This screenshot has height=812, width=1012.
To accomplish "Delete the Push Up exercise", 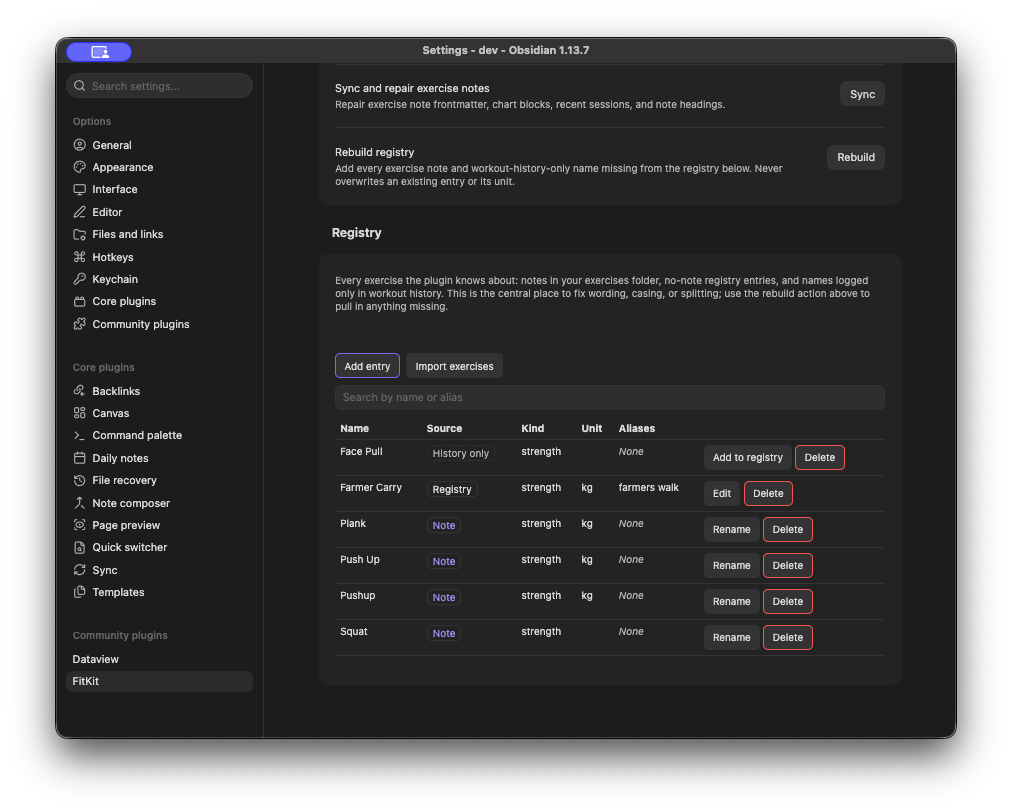I will [x=787, y=565].
